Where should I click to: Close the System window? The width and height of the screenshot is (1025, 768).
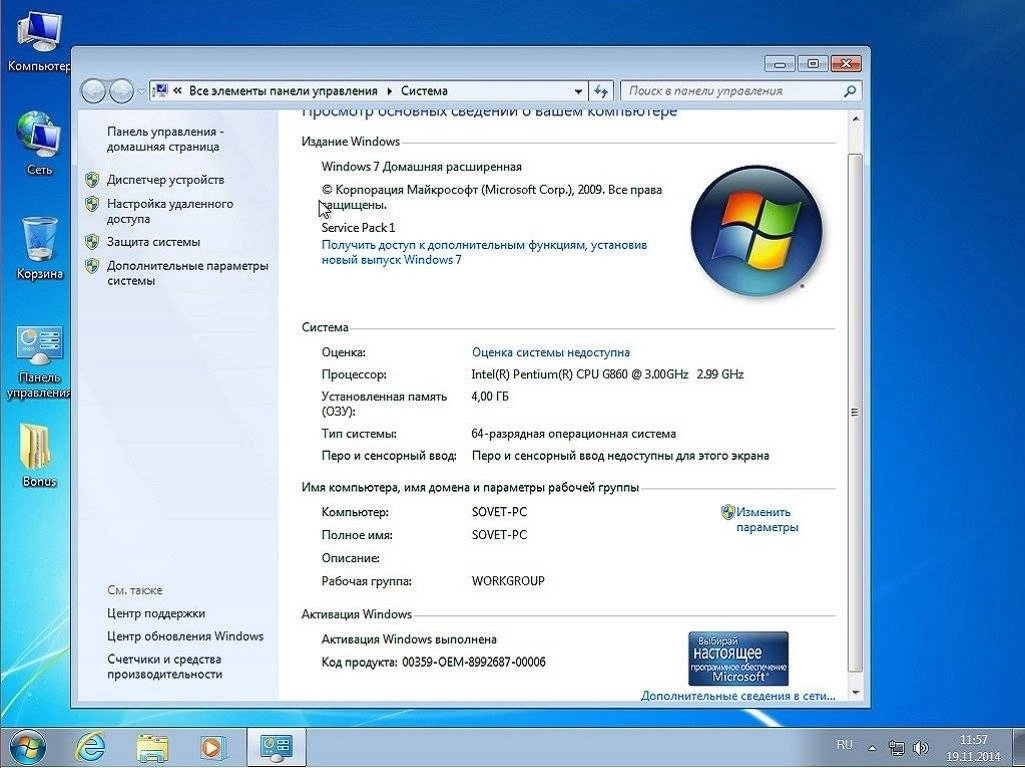[x=846, y=63]
